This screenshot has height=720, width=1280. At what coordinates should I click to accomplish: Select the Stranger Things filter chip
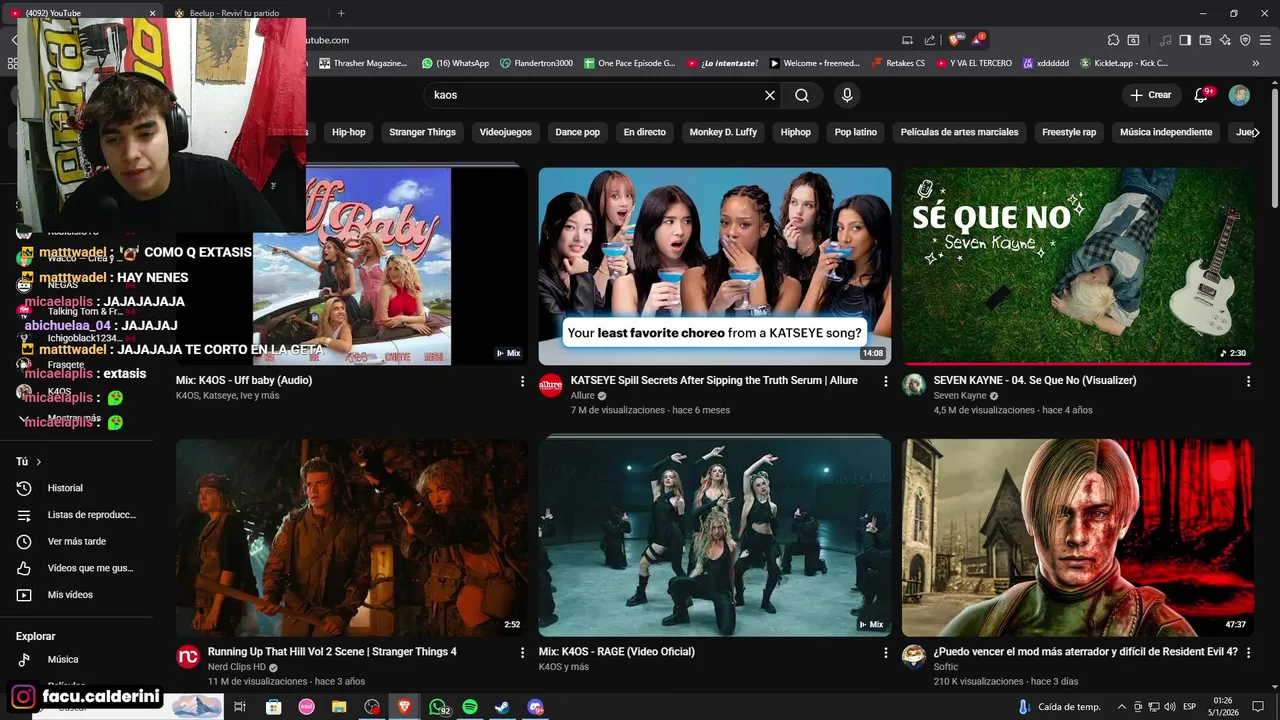422,132
